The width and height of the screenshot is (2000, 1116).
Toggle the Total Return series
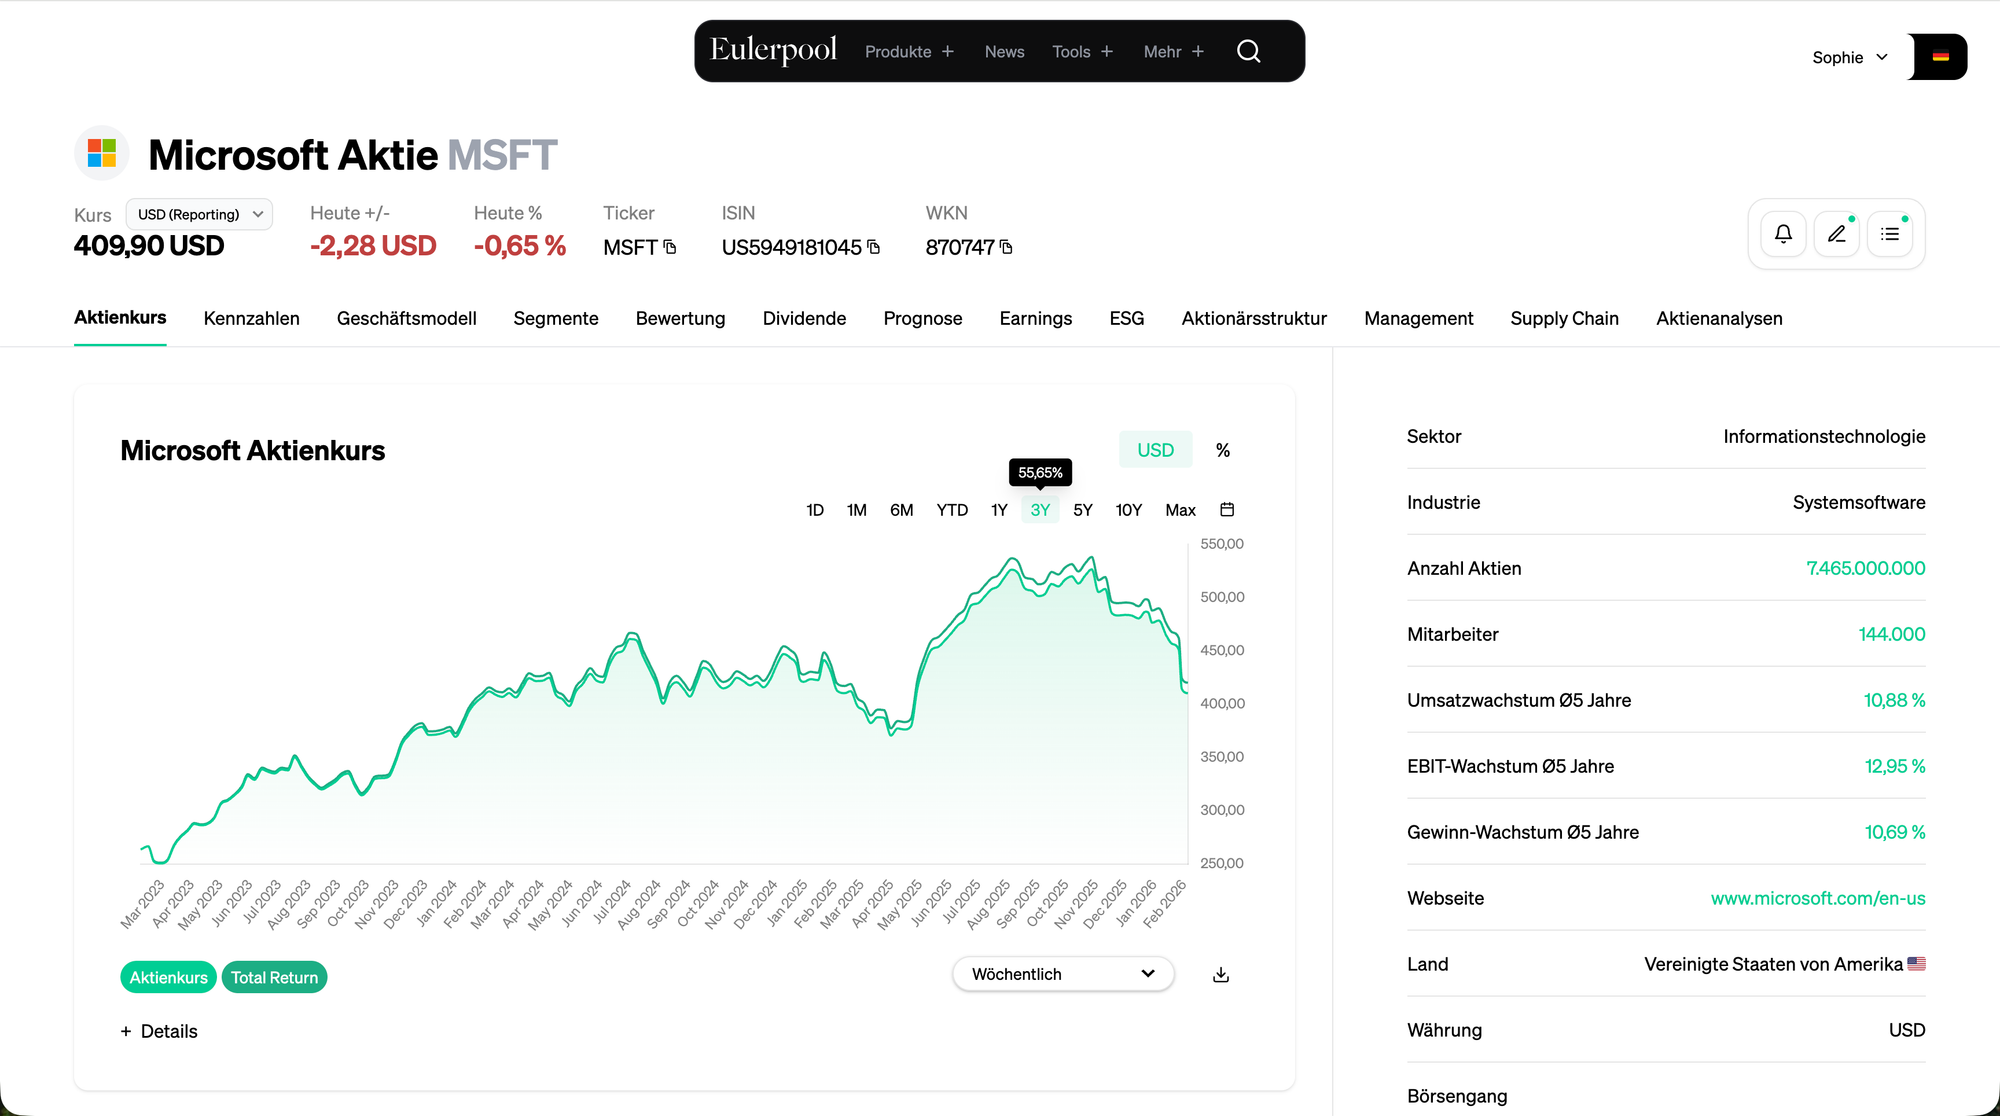[274, 977]
